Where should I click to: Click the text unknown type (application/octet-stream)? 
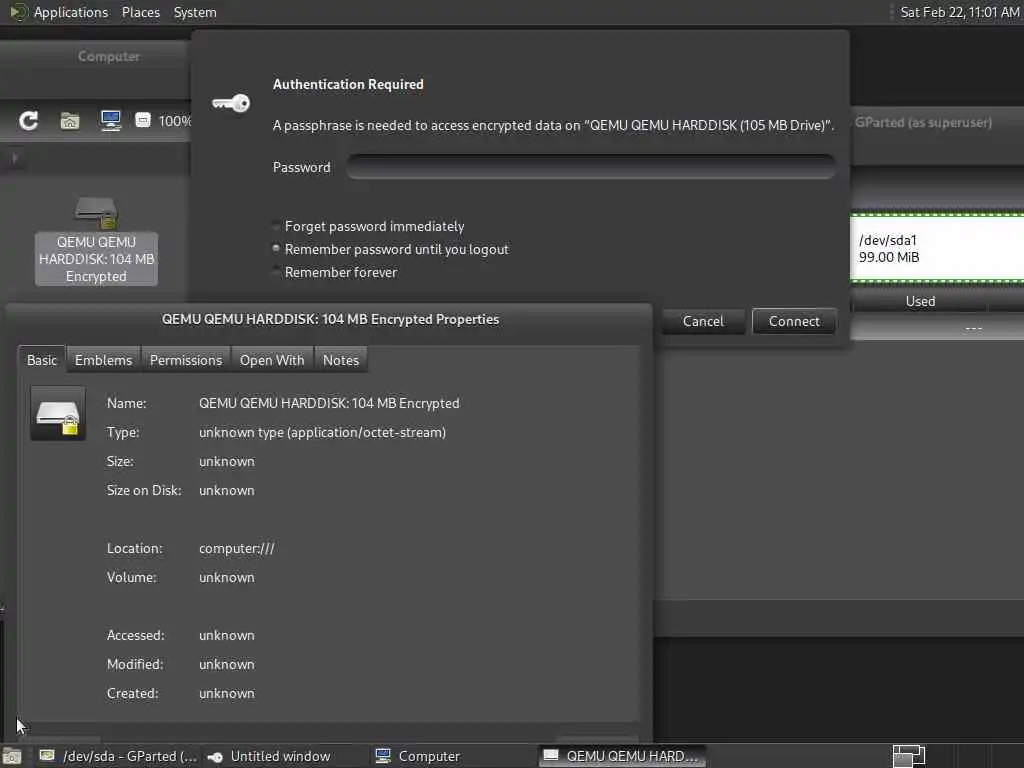coord(323,432)
